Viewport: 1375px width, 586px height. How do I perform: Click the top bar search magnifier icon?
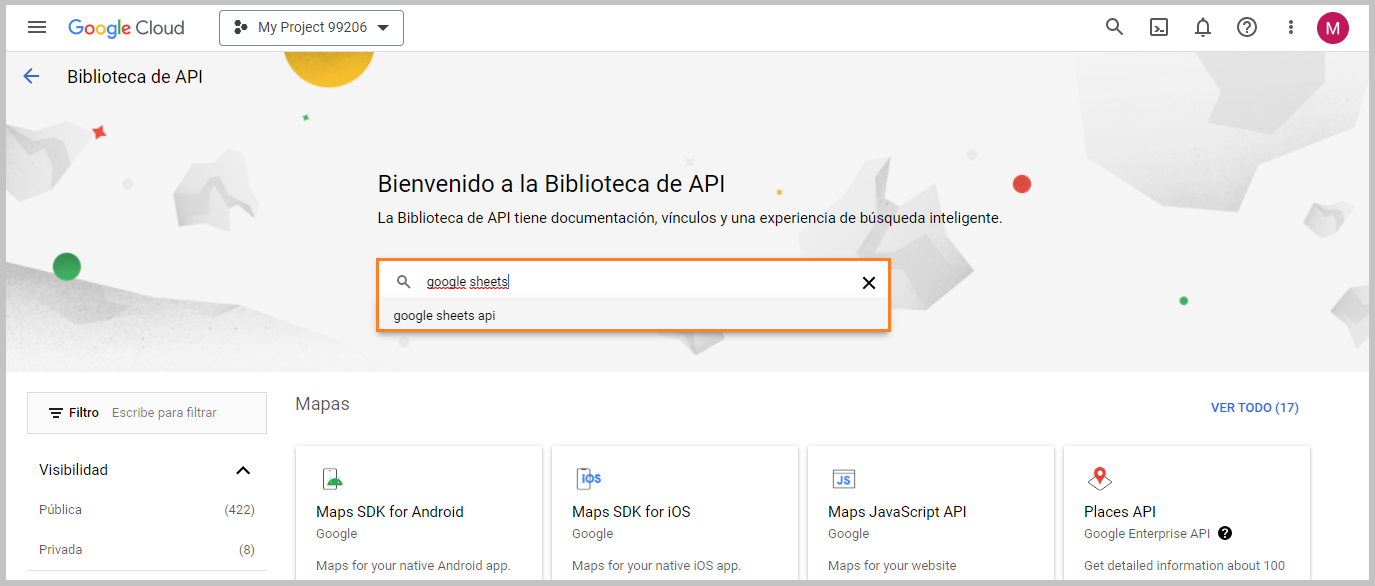tap(1114, 27)
